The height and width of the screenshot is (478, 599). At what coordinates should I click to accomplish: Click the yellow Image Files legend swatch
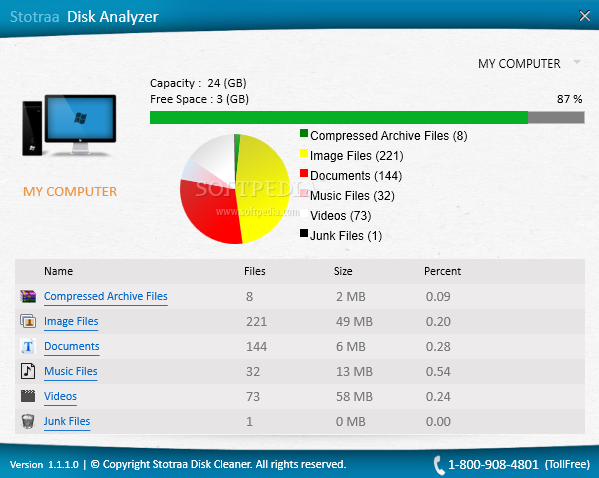tap(304, 153)
